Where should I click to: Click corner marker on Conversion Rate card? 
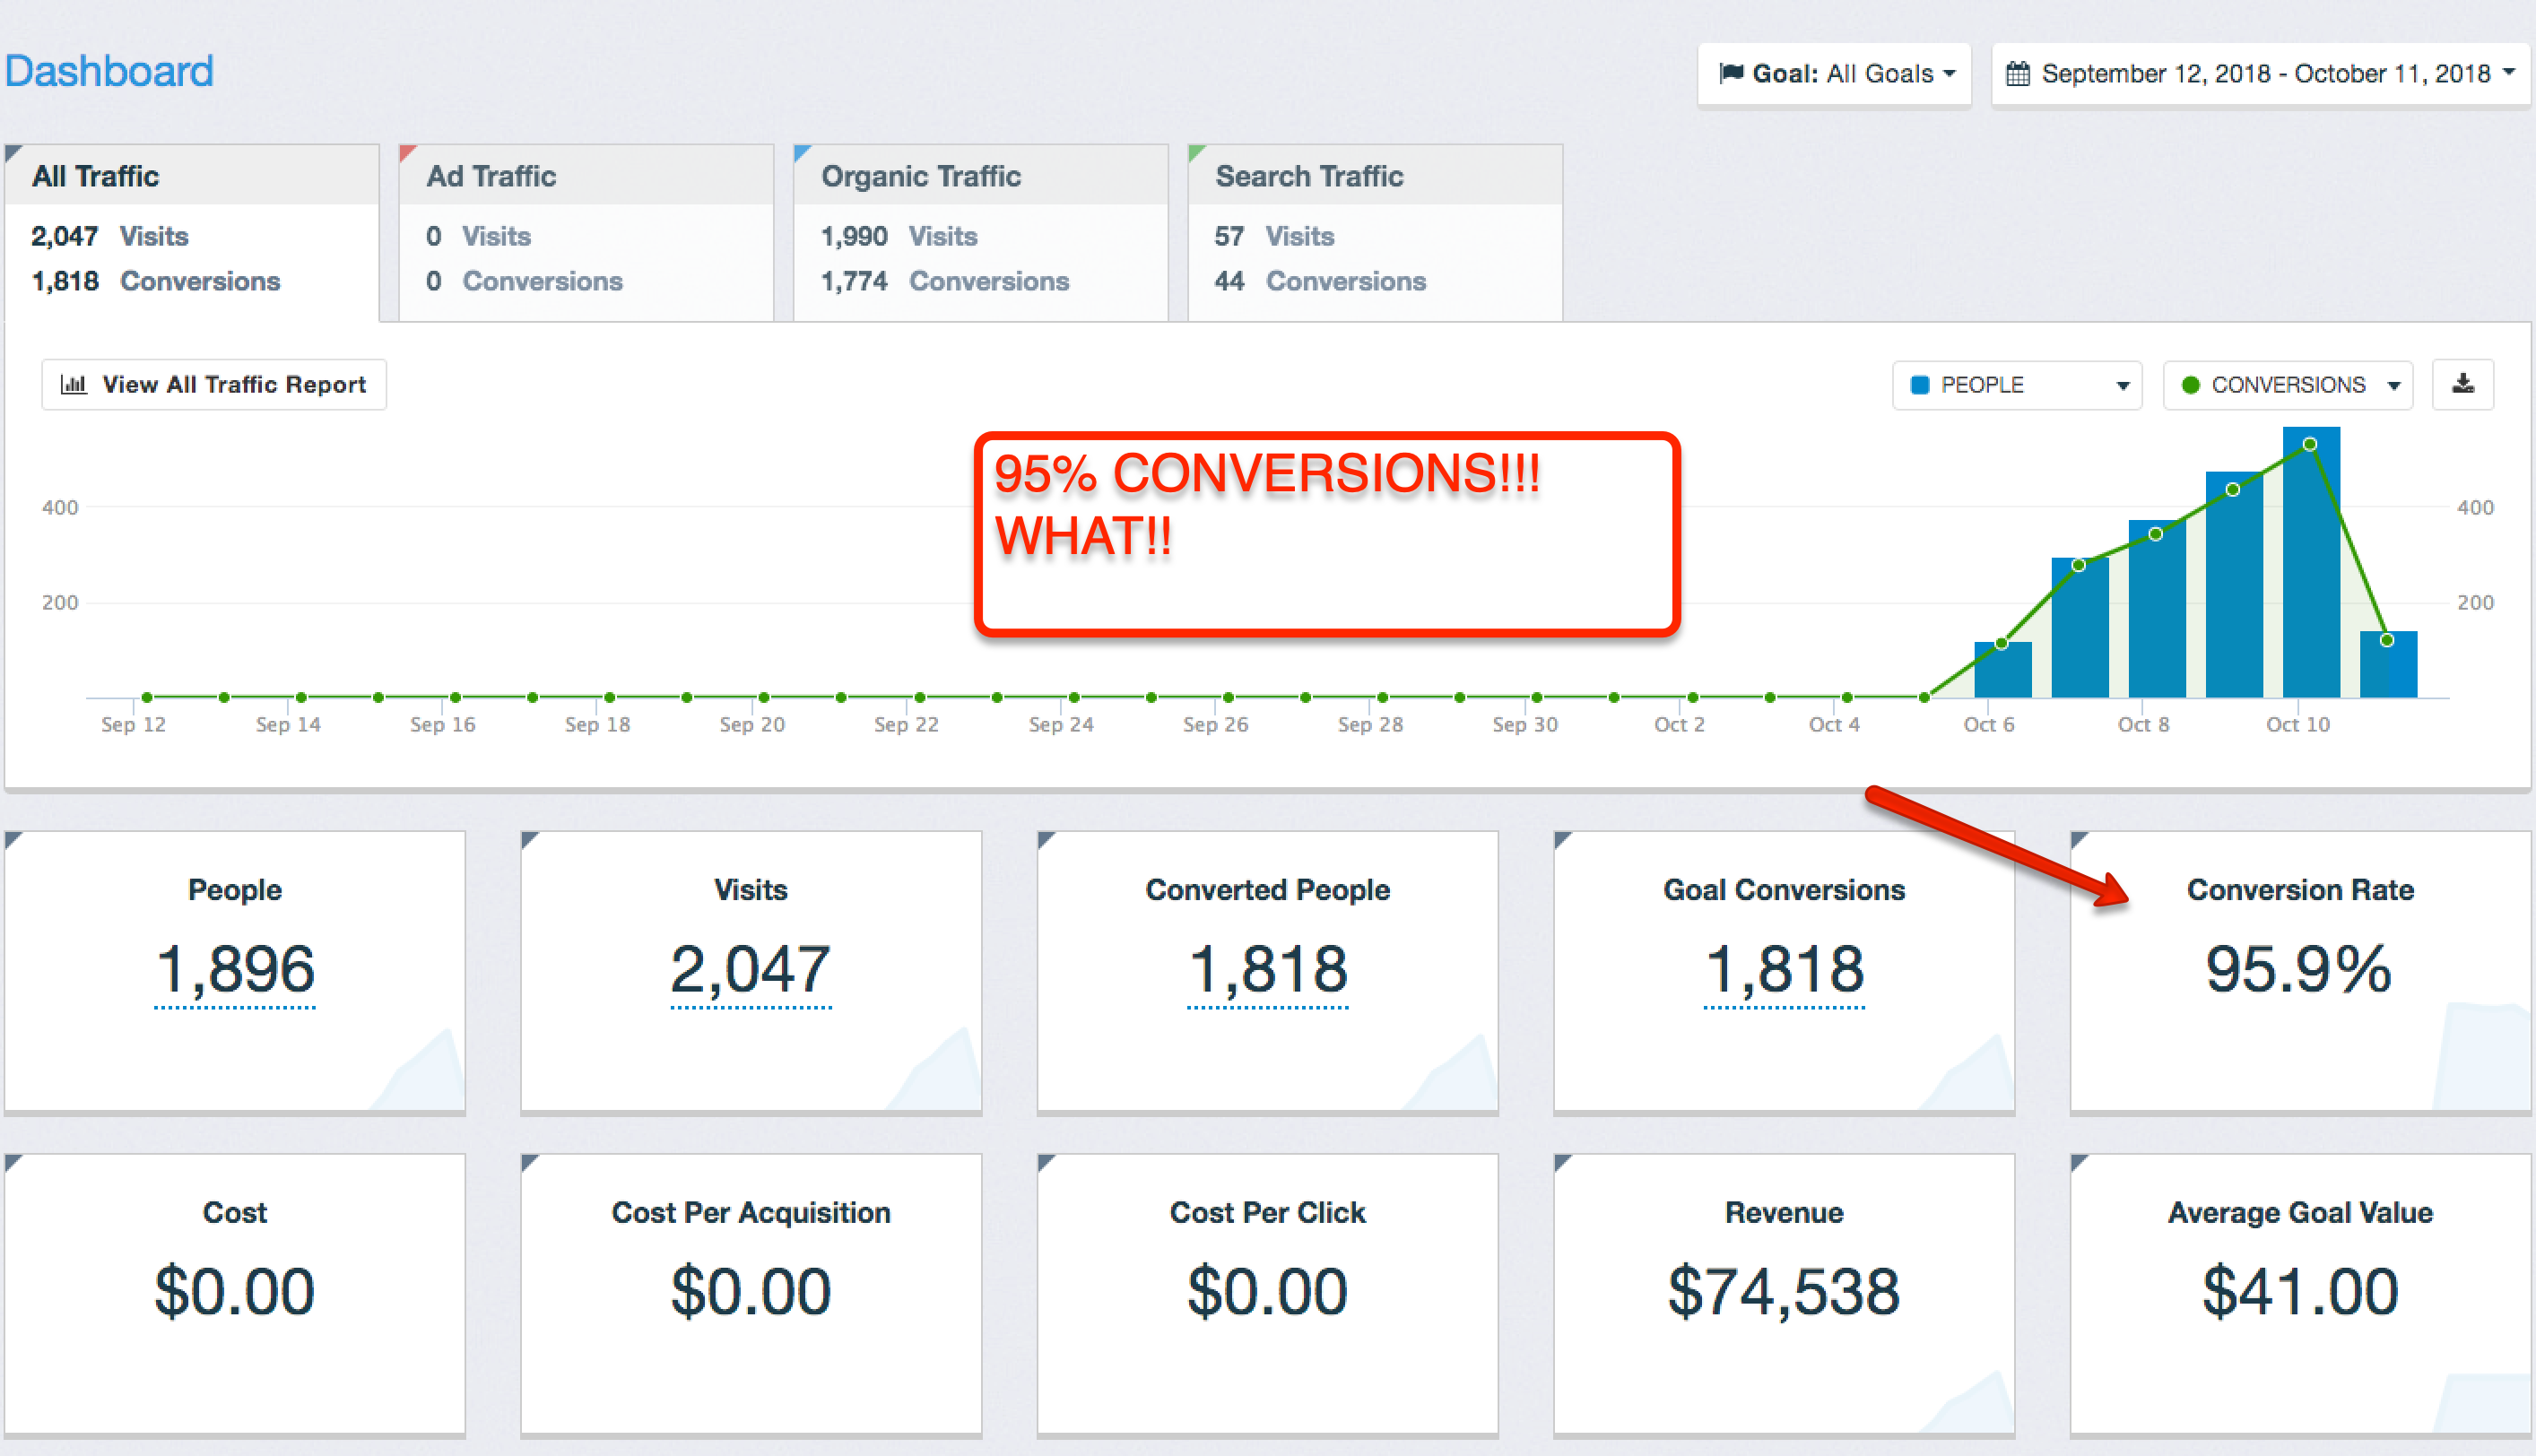[2079, 839]
